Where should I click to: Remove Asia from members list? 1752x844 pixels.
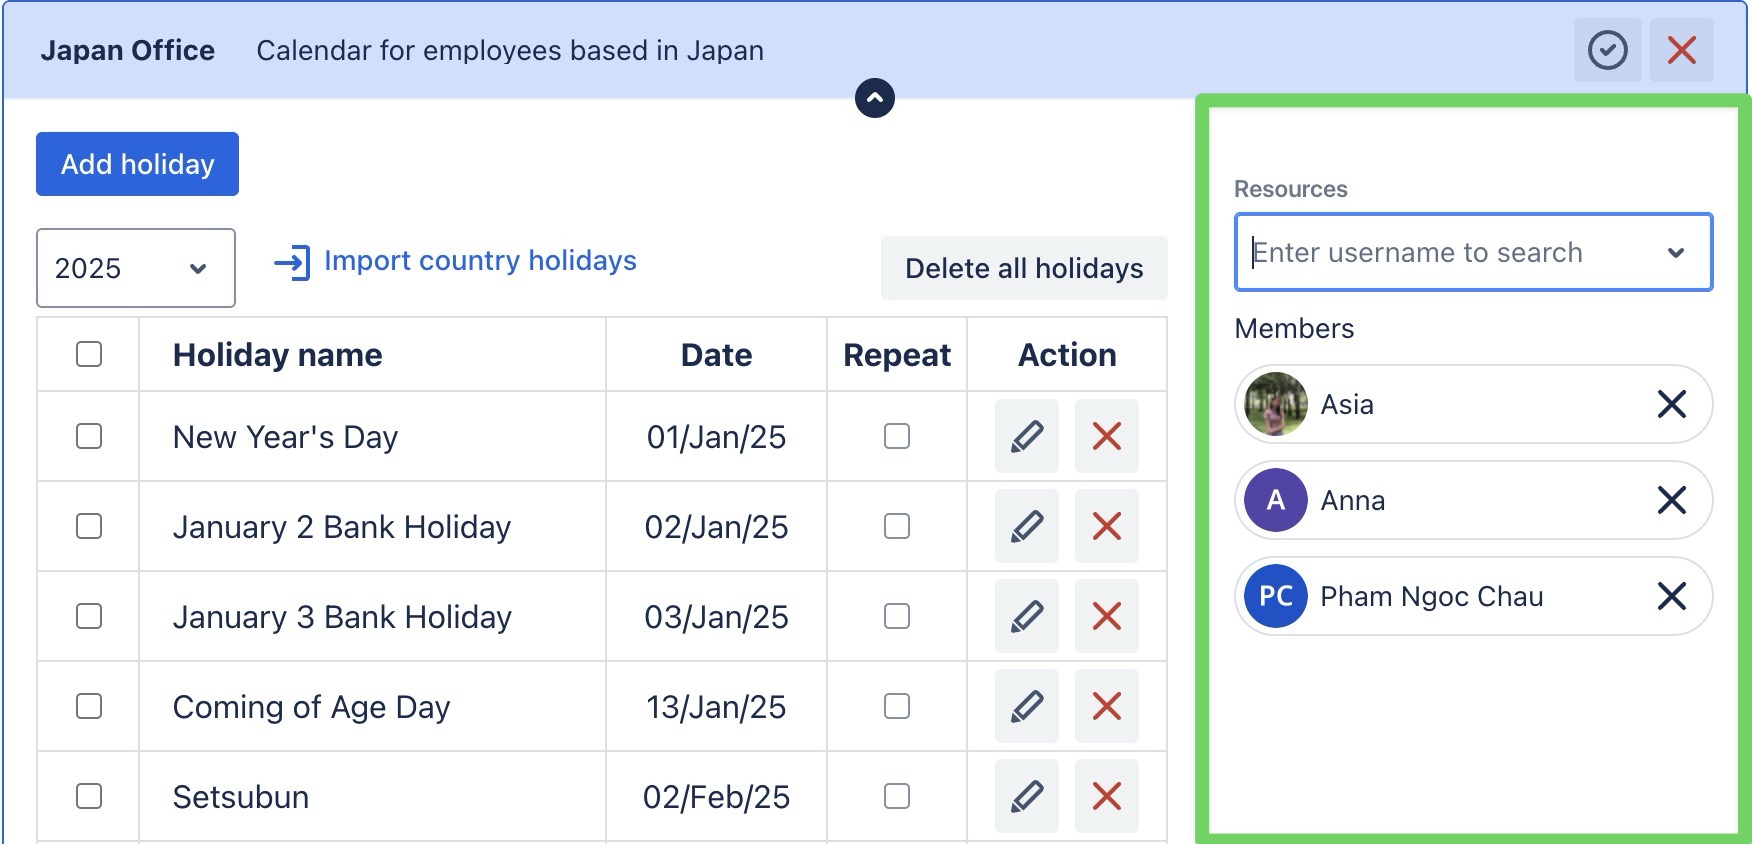coord(1671,404)
